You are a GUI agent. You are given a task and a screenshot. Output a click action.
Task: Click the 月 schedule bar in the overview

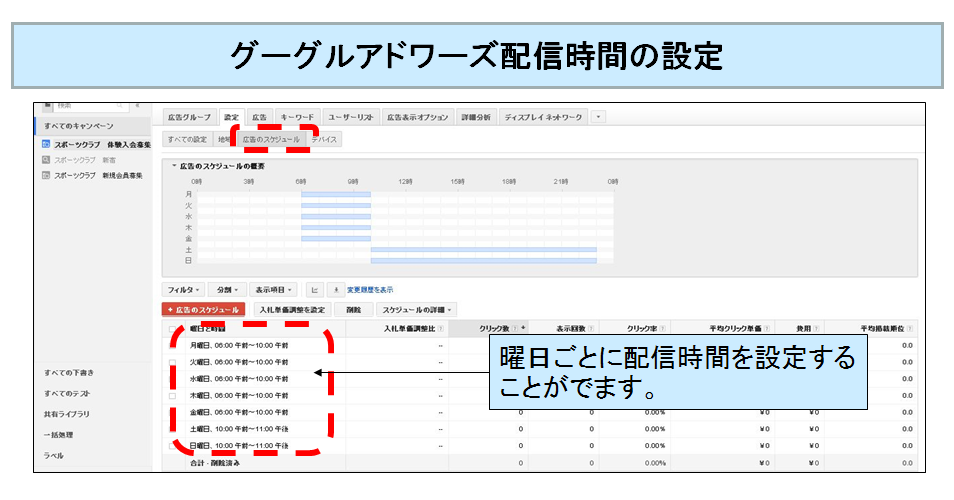(336, 195)
